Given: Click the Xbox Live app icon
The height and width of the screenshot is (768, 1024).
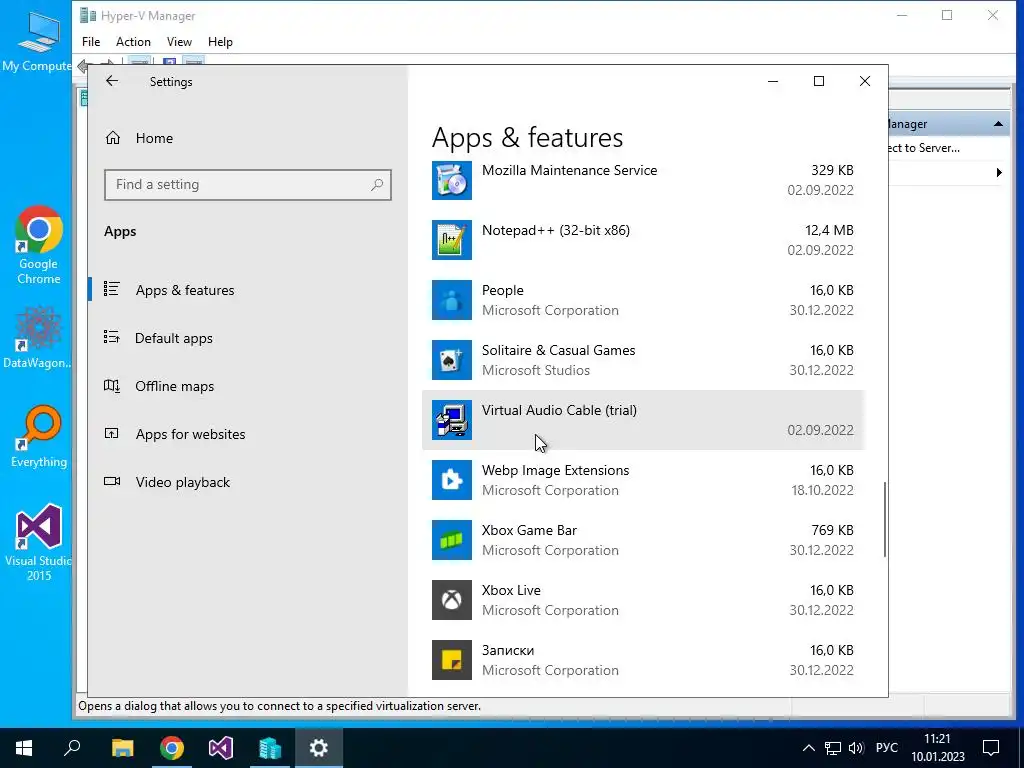Looking at the screenshot, I should pos(451,600).
